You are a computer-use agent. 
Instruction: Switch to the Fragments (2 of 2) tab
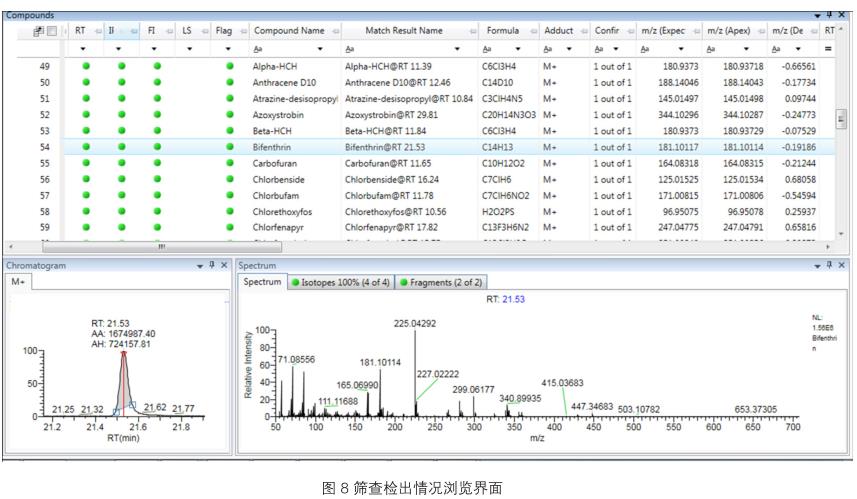pos(443,283)
